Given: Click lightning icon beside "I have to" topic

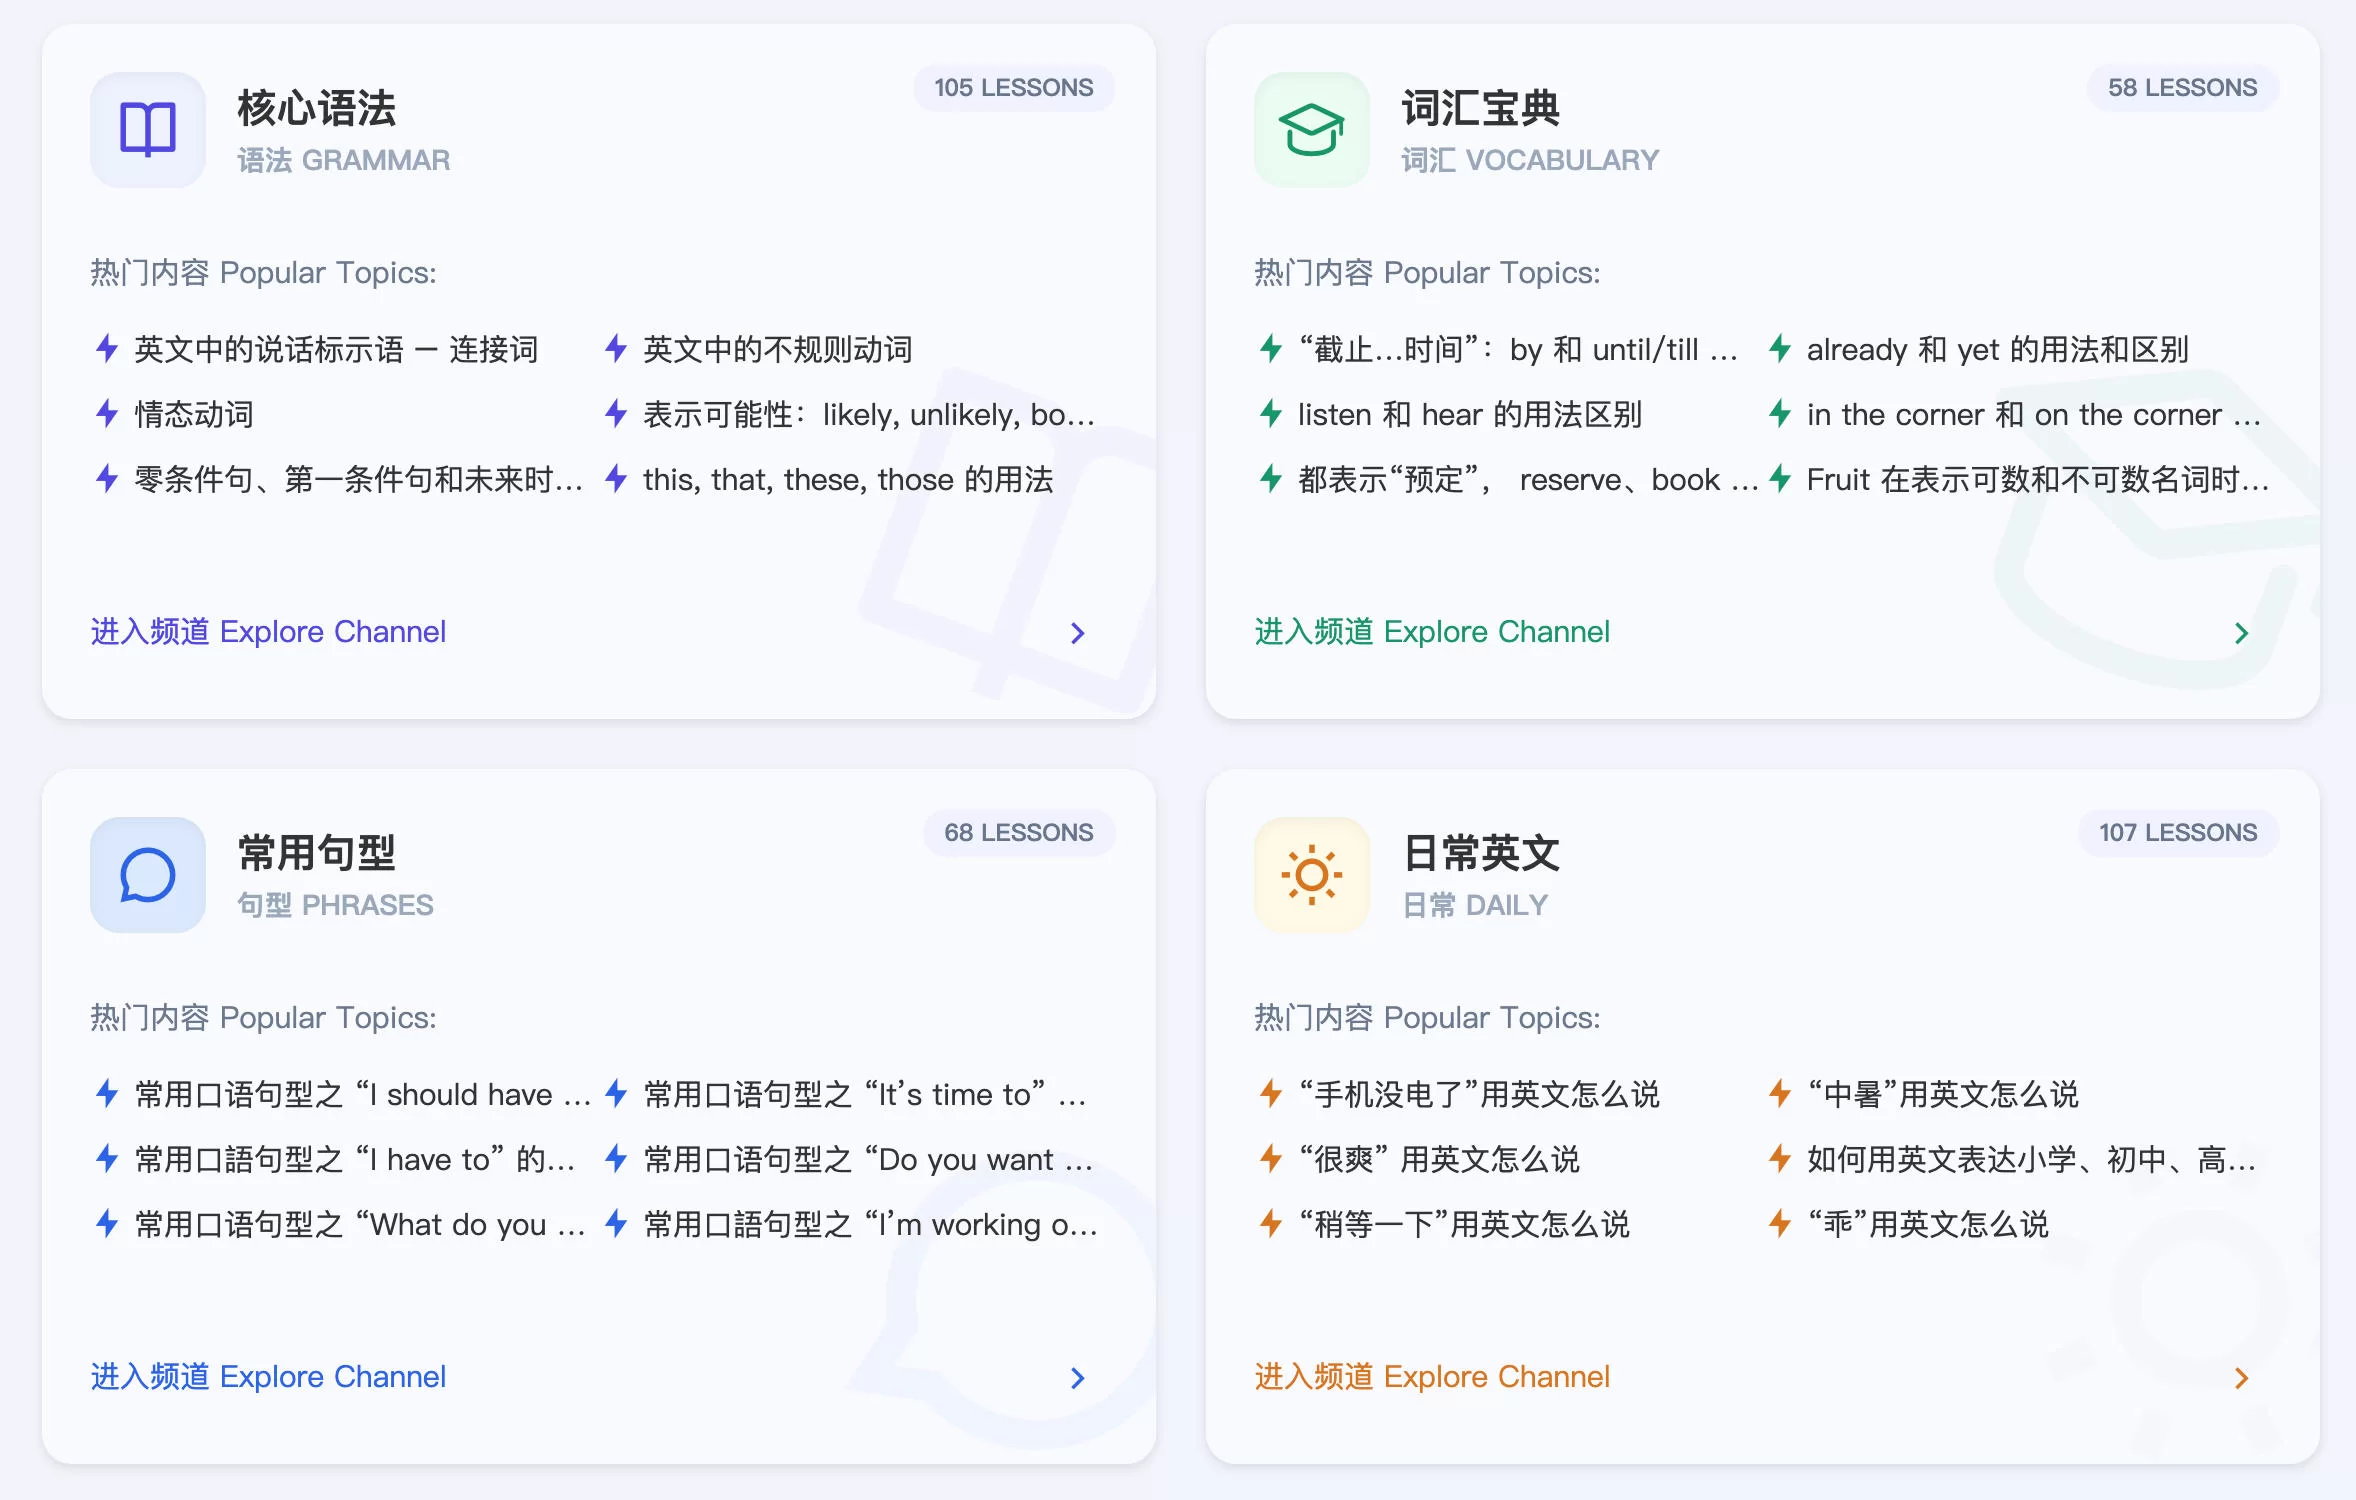Looking at the screenshot, I should (x=107, y=1158).
